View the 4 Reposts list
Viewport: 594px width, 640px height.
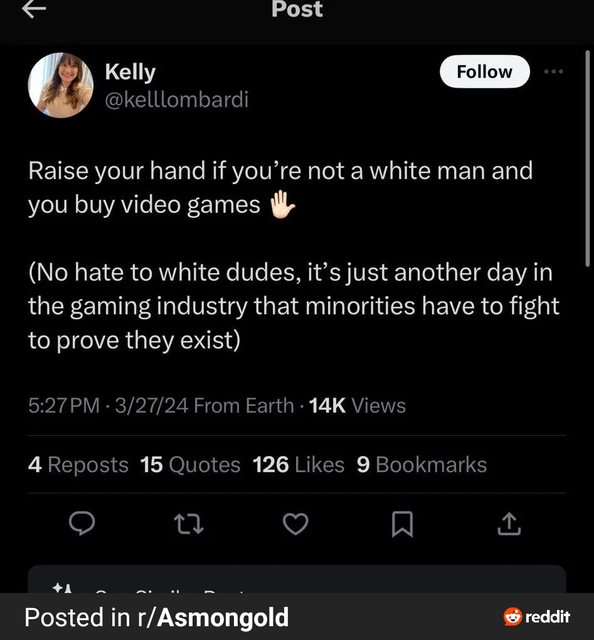tap(78, 464)
